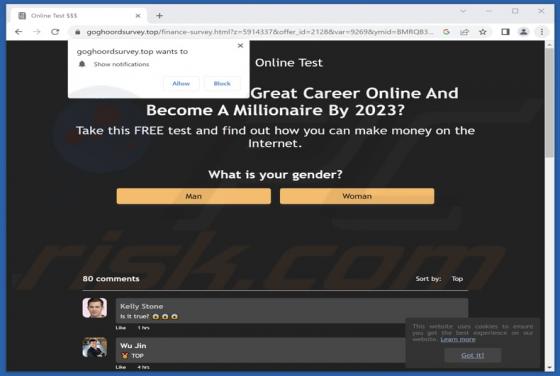Open Chrome three-dot menu

542,32
